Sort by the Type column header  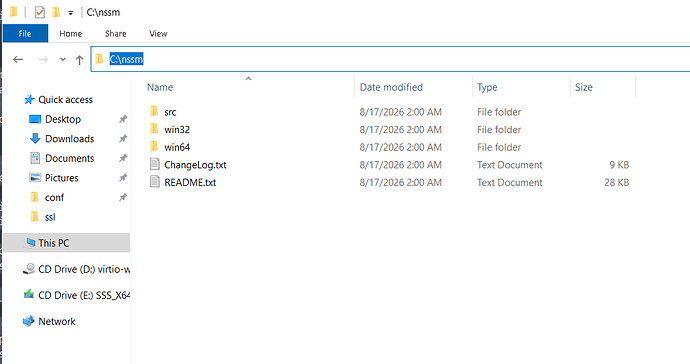487,87
